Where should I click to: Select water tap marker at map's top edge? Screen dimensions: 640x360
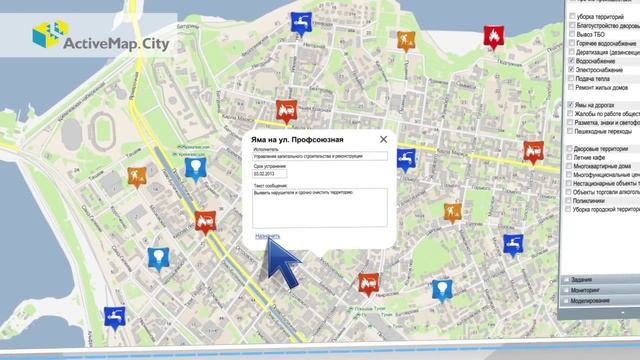click(301, 23)
